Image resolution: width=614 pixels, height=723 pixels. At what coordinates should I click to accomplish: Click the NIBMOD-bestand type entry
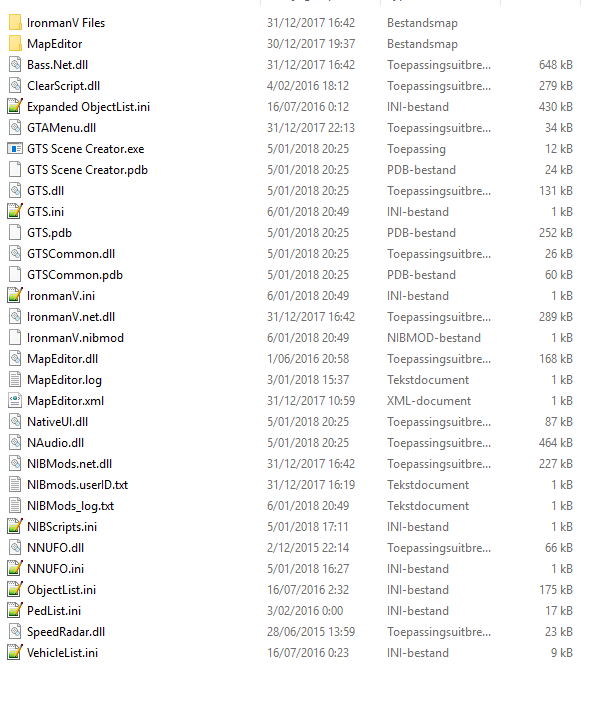pyautogui.click(x=434, y=338)
